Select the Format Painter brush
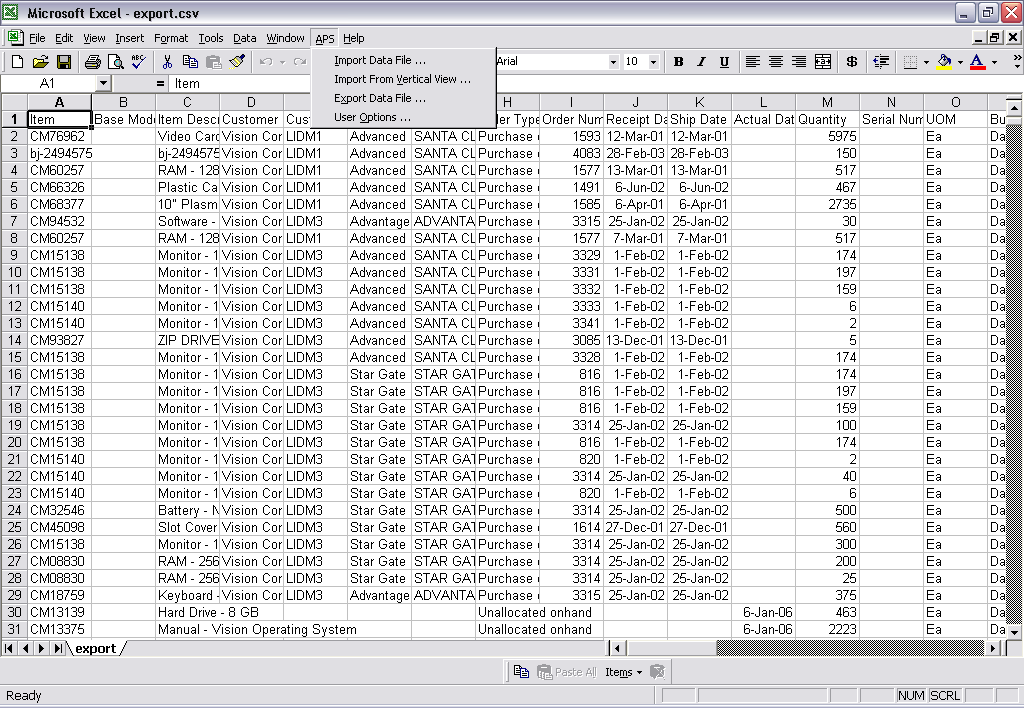Screen dimensions: 1024x708 click(x=237, y=61)
